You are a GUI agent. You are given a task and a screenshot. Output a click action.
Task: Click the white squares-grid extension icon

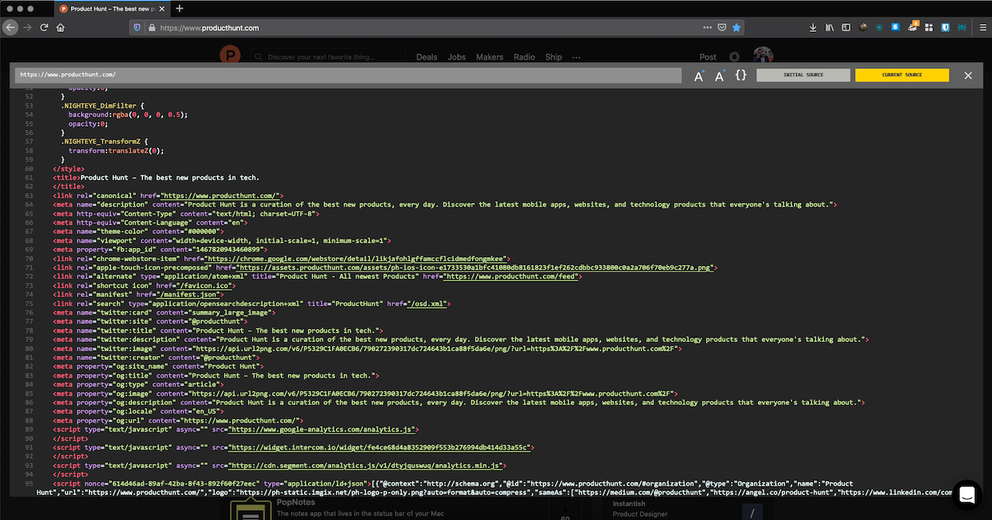coord(929,27)
